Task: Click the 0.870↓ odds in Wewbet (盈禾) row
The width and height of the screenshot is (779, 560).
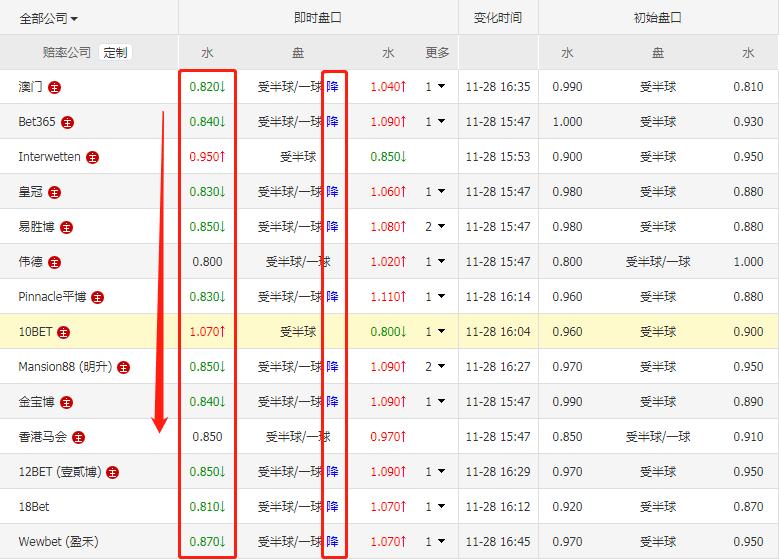Action: click(x=208, y=542)
